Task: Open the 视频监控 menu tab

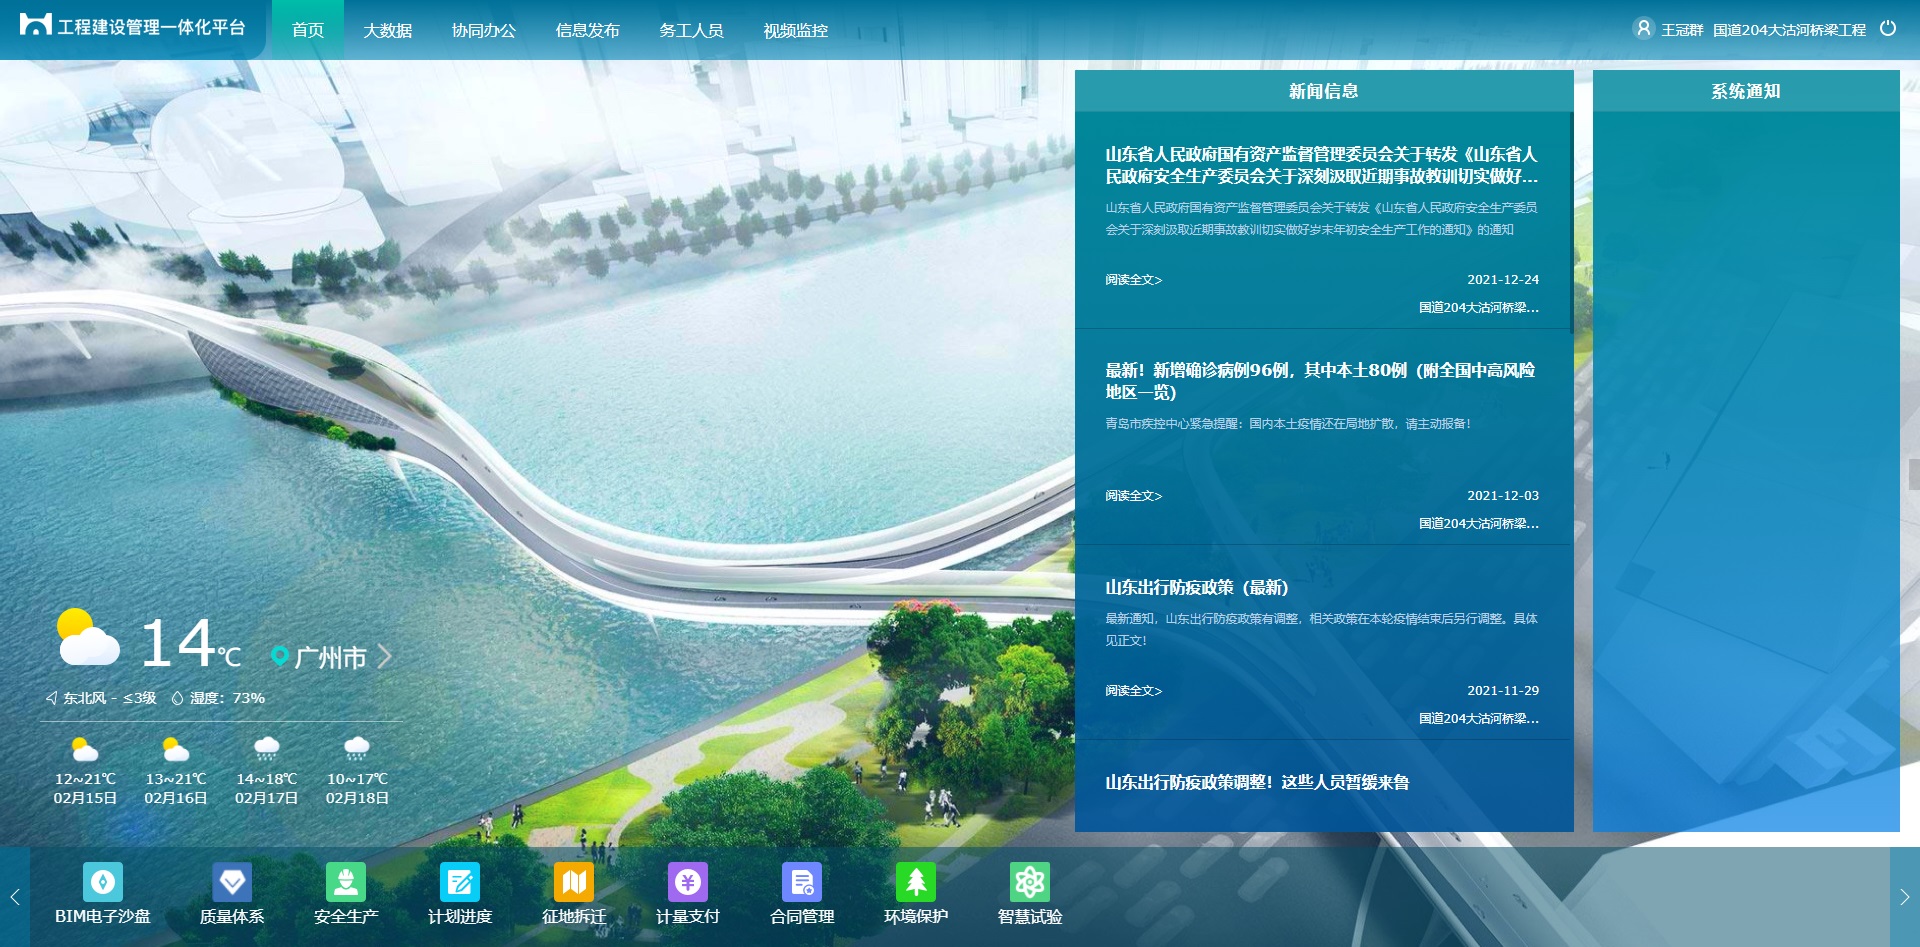Action: [796, 31]
